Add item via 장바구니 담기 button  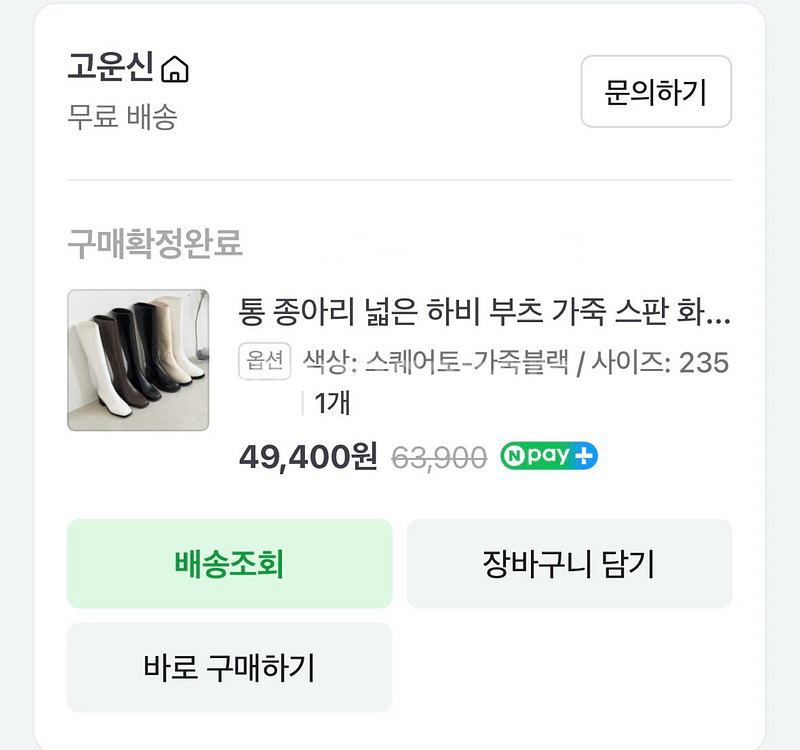coord(568,564)
